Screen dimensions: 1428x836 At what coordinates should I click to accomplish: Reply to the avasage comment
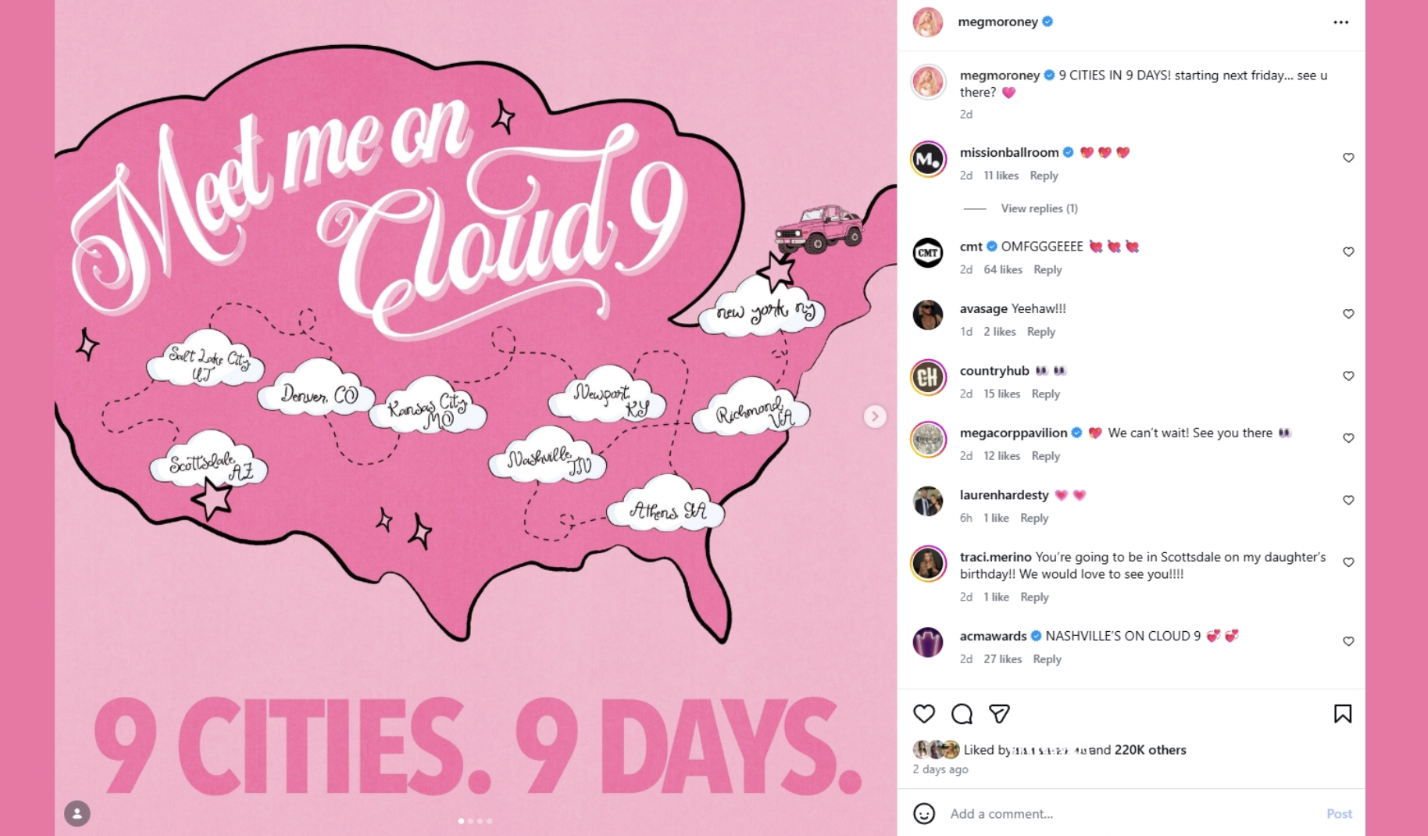(x=1041, y=332)
